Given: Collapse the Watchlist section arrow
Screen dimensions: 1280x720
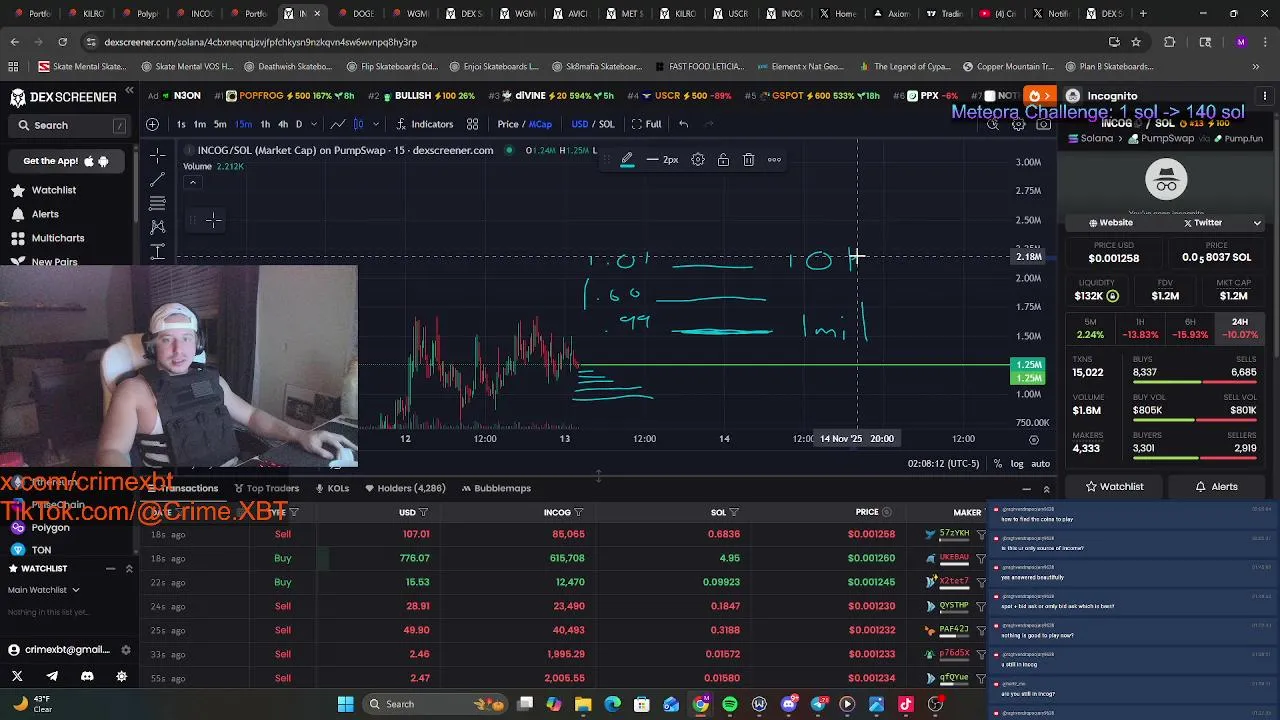Looking at the screenshot, I should coord(129,568).
